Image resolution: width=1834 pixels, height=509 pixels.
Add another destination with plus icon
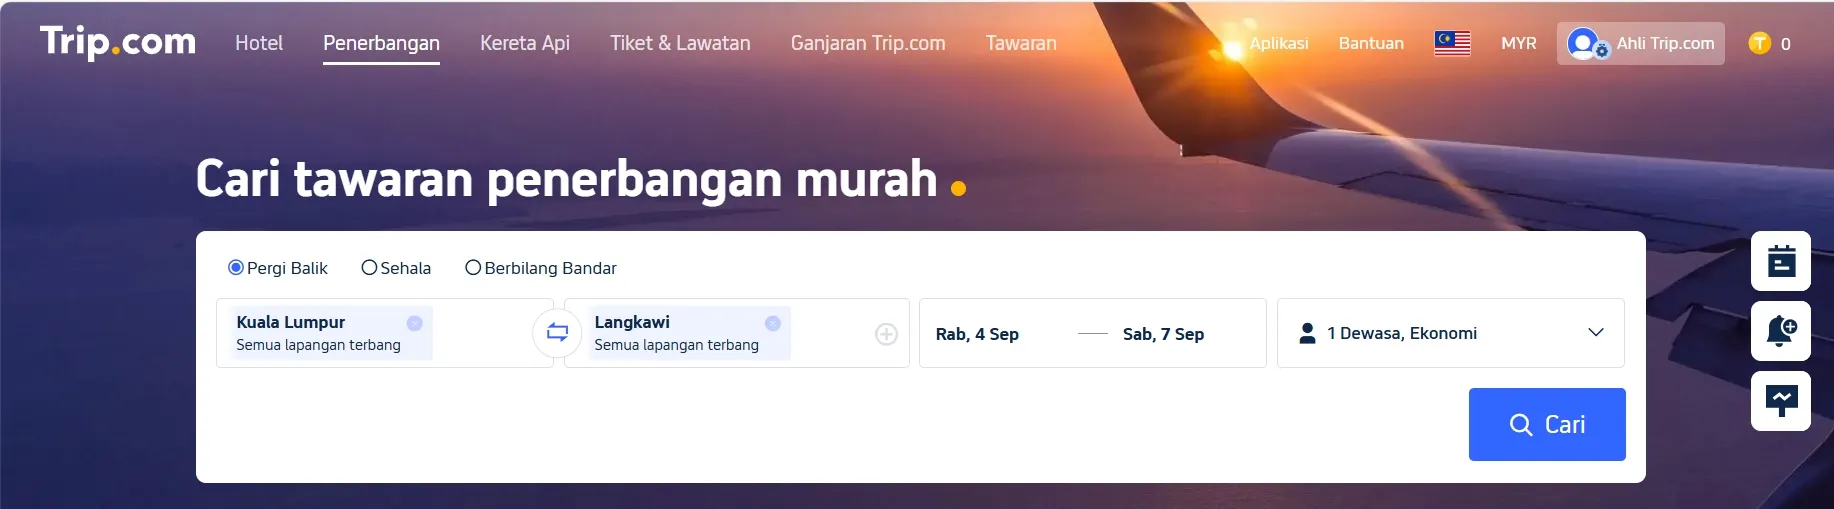pos(886,334)
